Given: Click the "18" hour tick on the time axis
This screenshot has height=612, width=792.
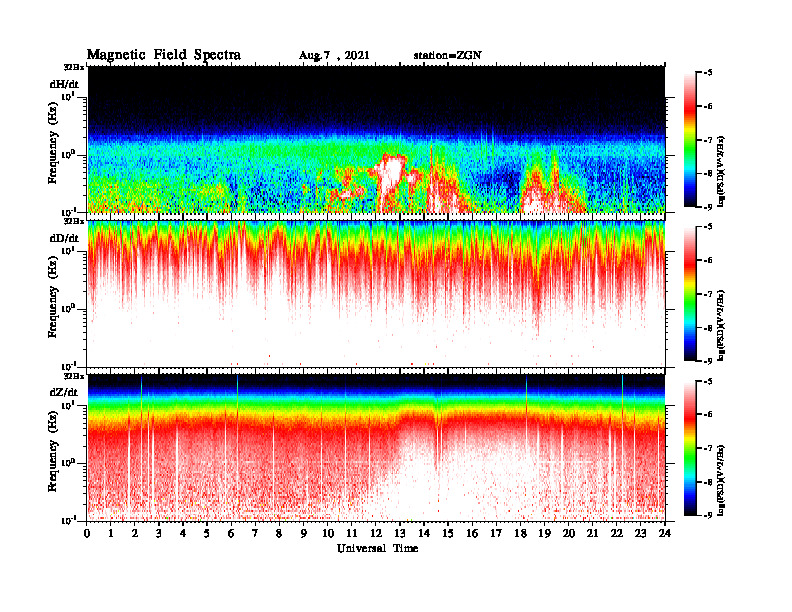Looking at the screenshot, I should tap(520, 534).
